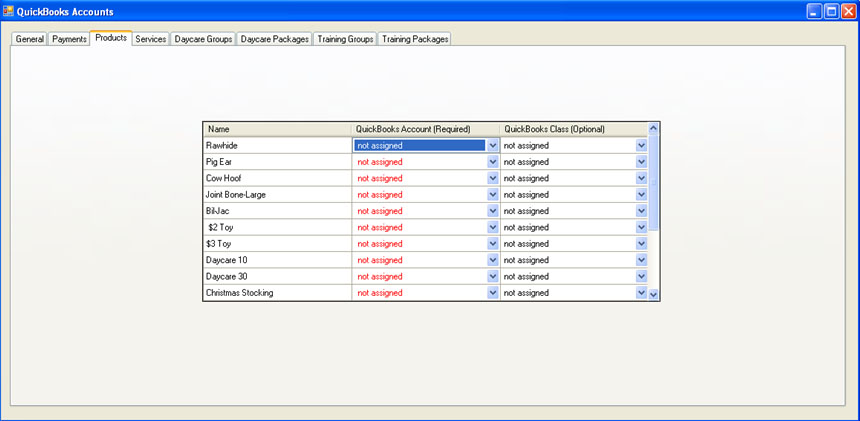
Task: Open the Payments tab
Action: [69, 39]
